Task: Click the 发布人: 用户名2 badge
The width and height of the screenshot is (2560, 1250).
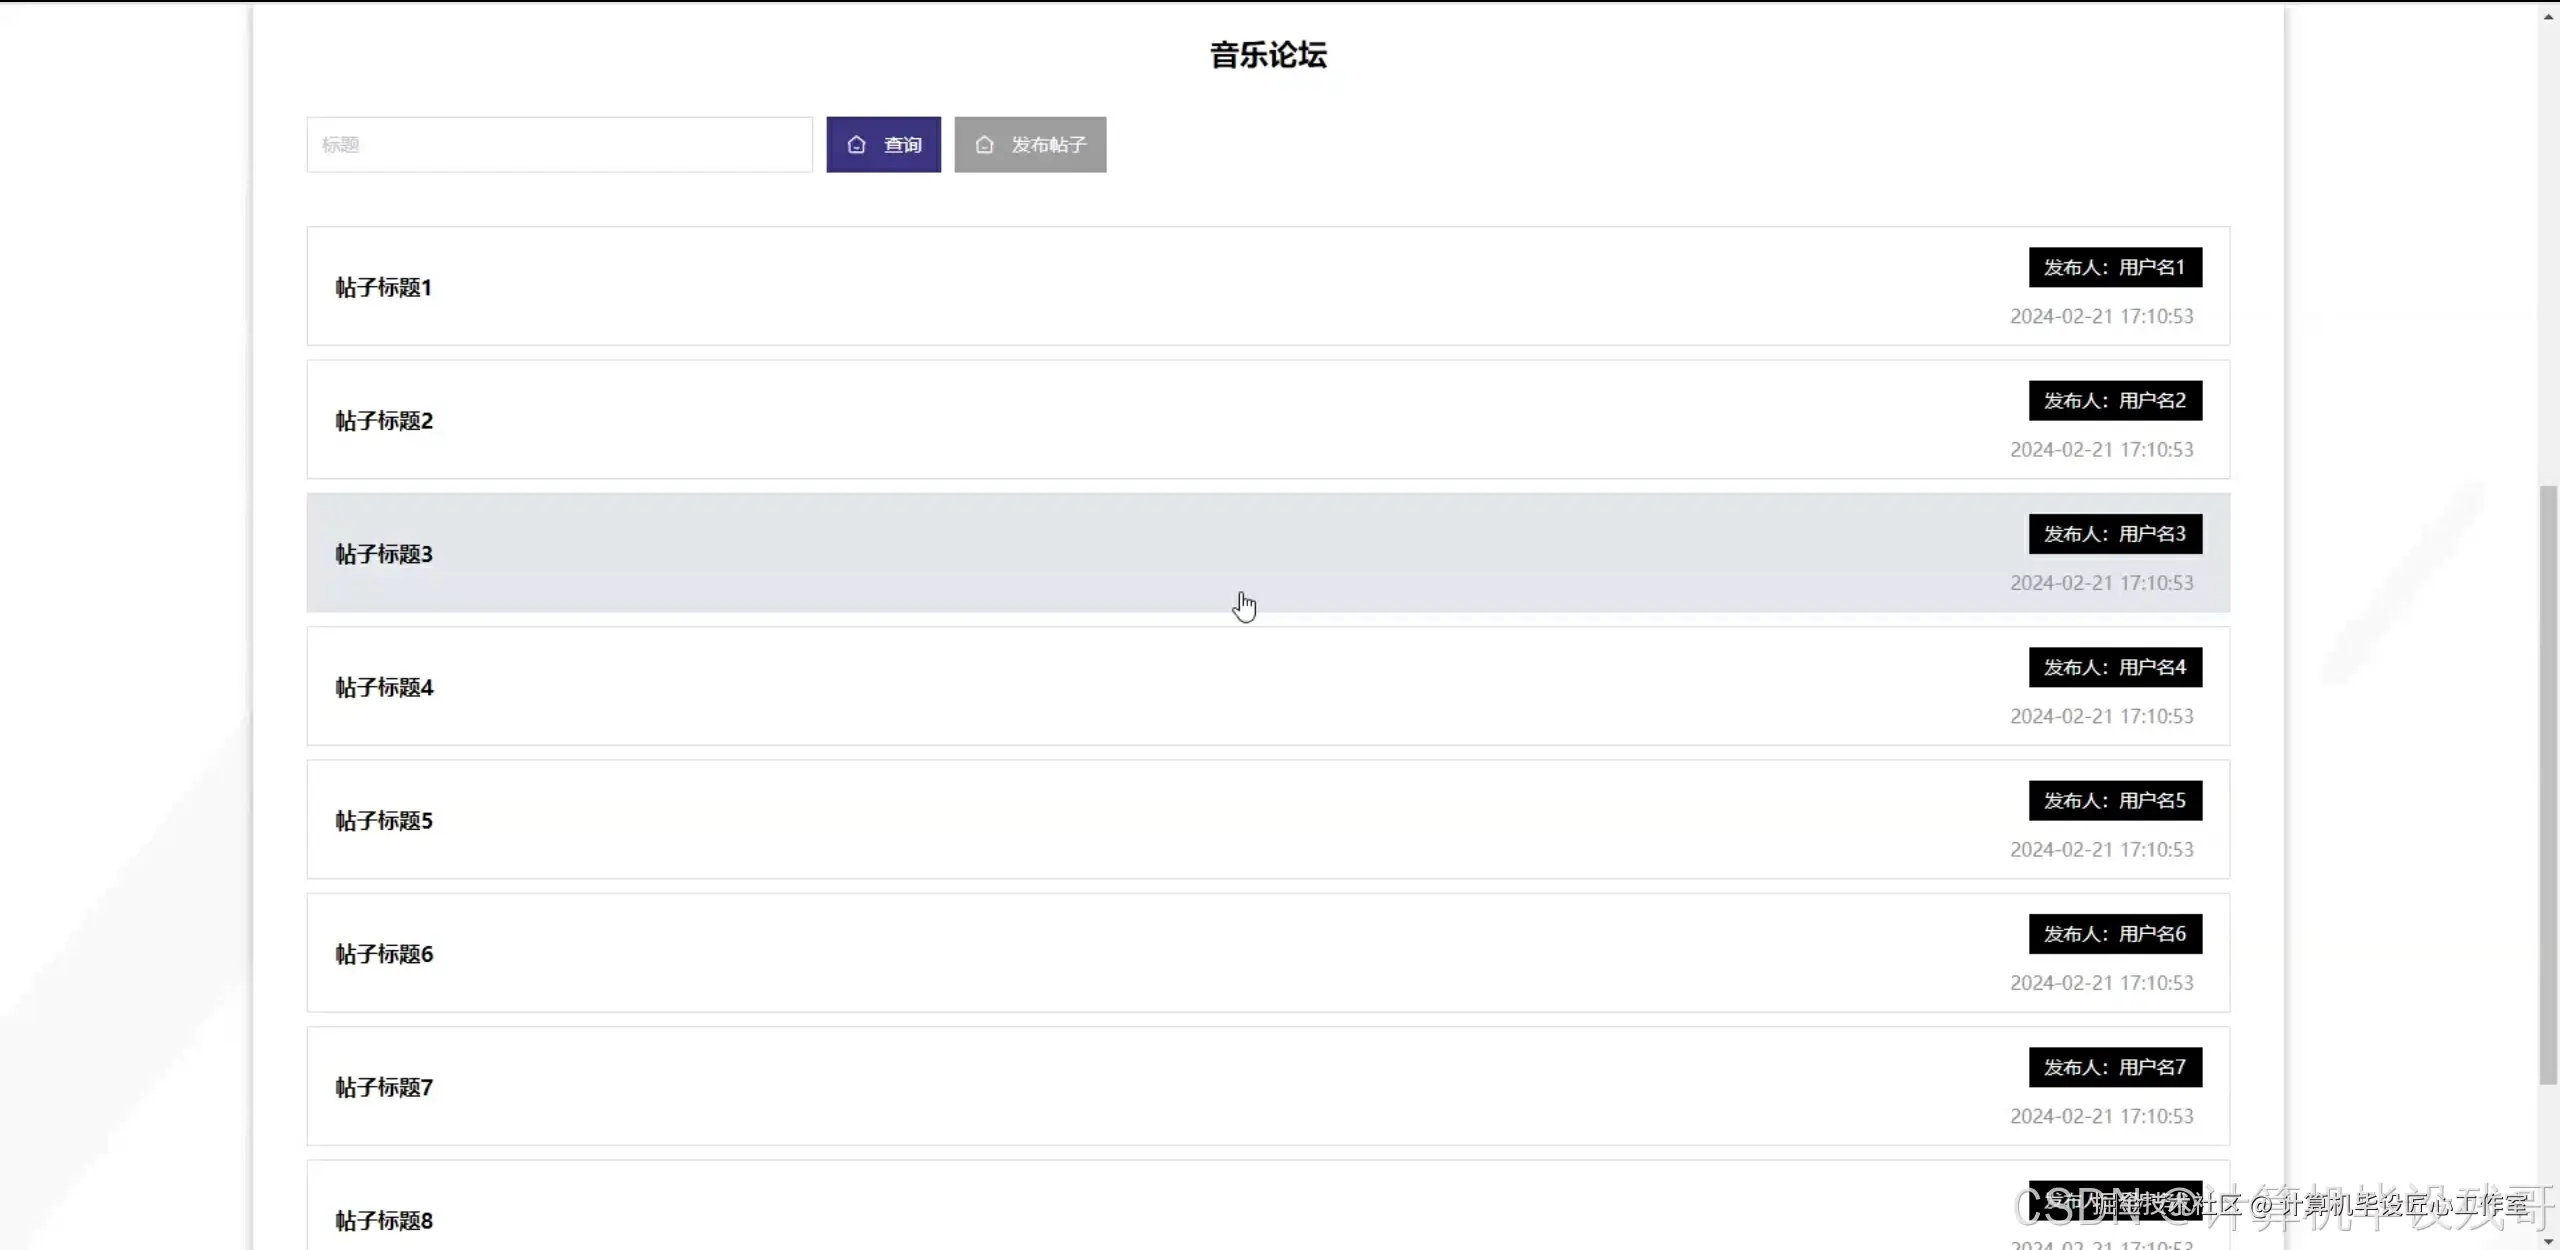Action: tap(2114, 401)
